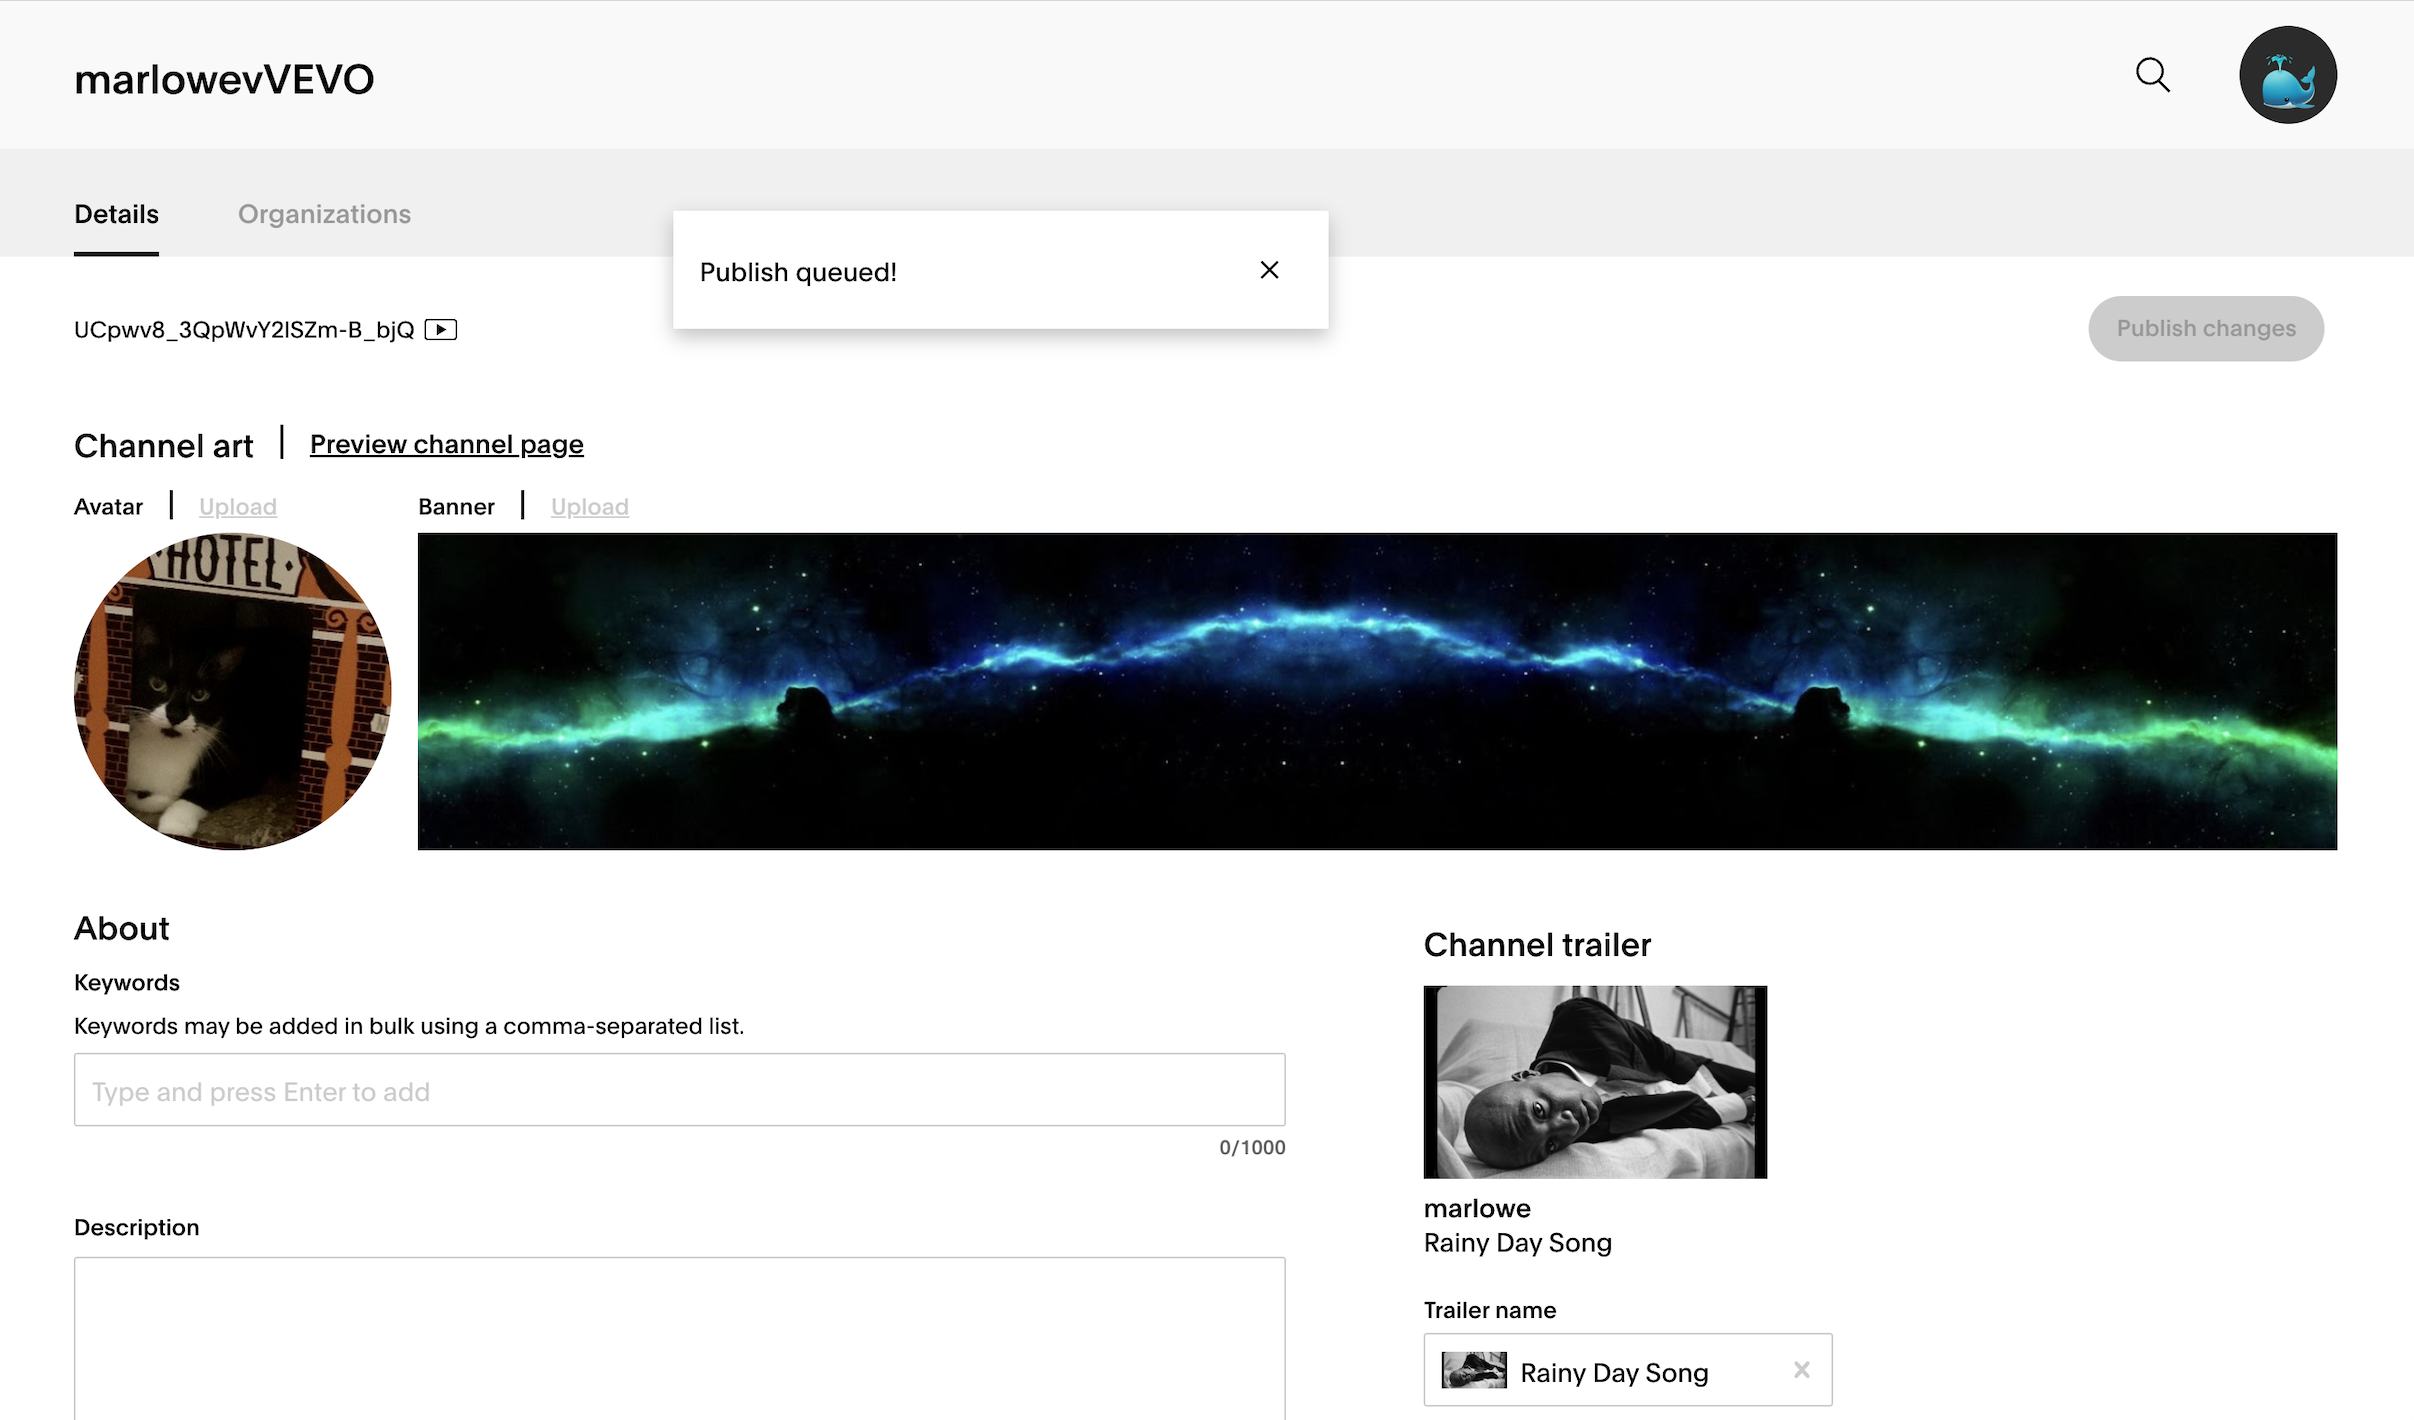Click Upload link next to Avatar
This screenshot has width=2414, height=1420.
[238, 507]
